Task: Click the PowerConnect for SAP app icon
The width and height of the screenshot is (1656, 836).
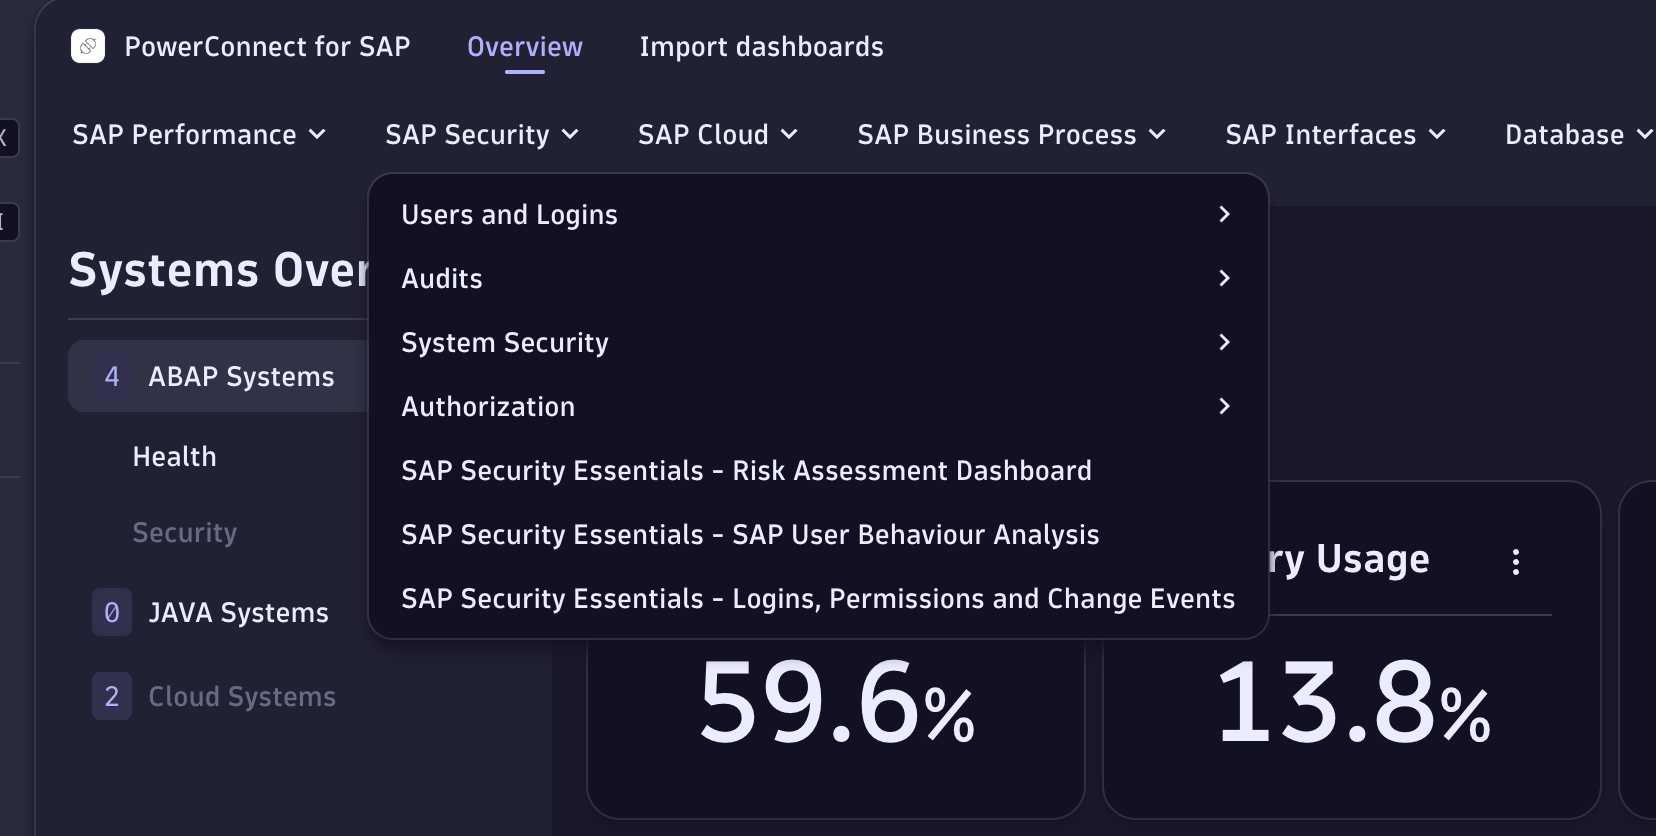Action: (x=88, y=46)
